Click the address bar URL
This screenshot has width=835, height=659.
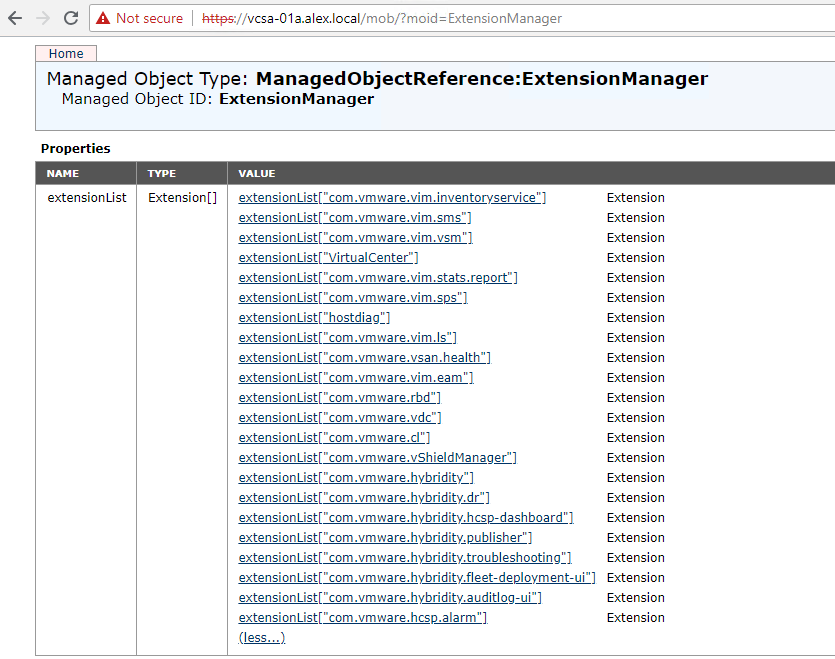[x=380, y=18]
